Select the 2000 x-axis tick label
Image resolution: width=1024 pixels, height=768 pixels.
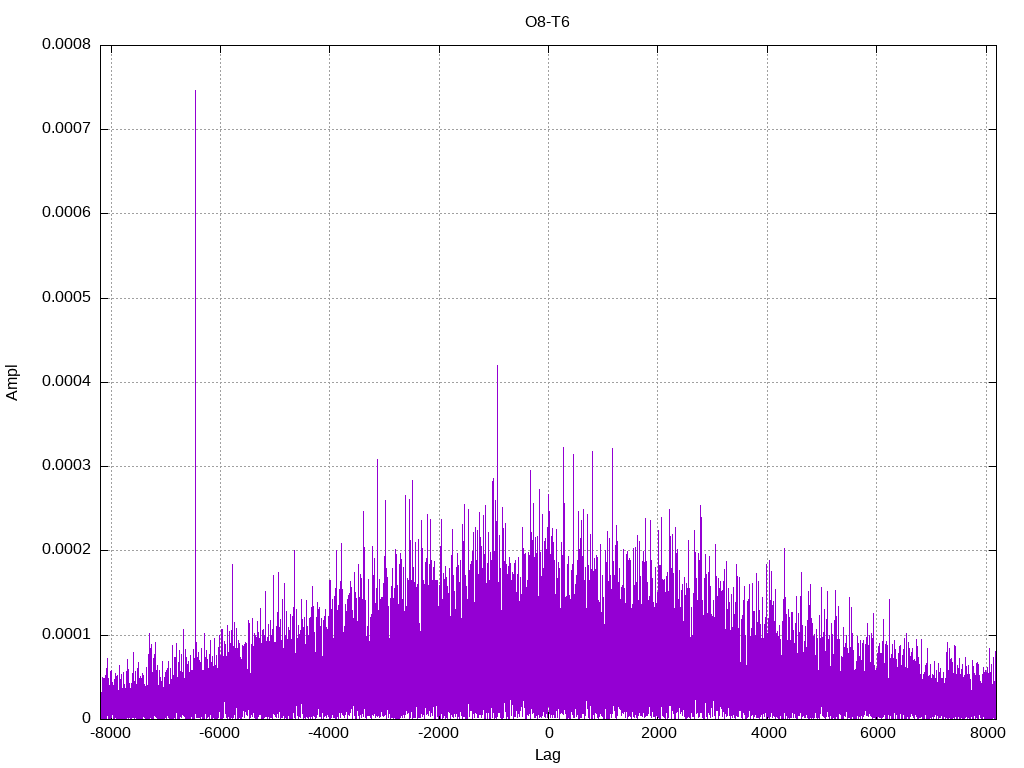[657, 733]
